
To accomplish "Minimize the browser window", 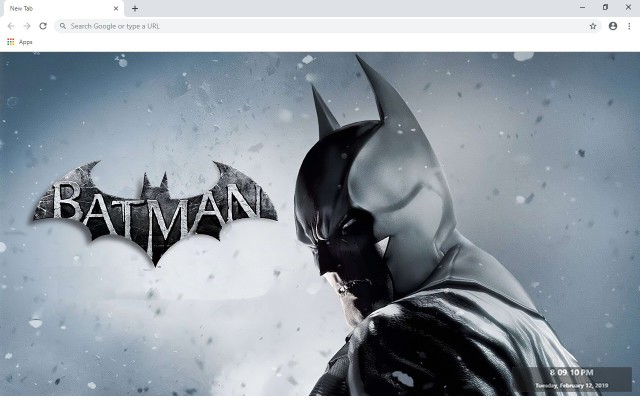I will click(x=582, y=7).
